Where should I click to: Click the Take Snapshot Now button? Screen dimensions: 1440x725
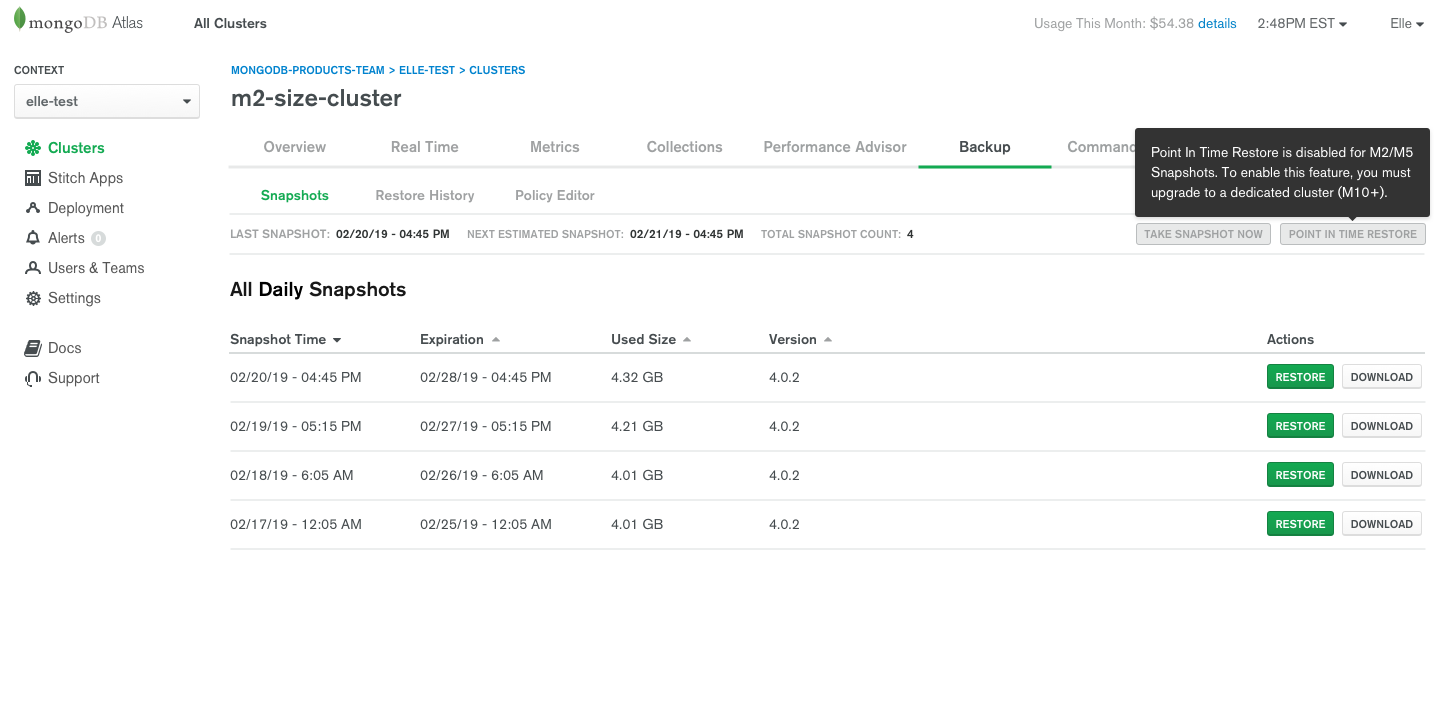click(1203, 234)
